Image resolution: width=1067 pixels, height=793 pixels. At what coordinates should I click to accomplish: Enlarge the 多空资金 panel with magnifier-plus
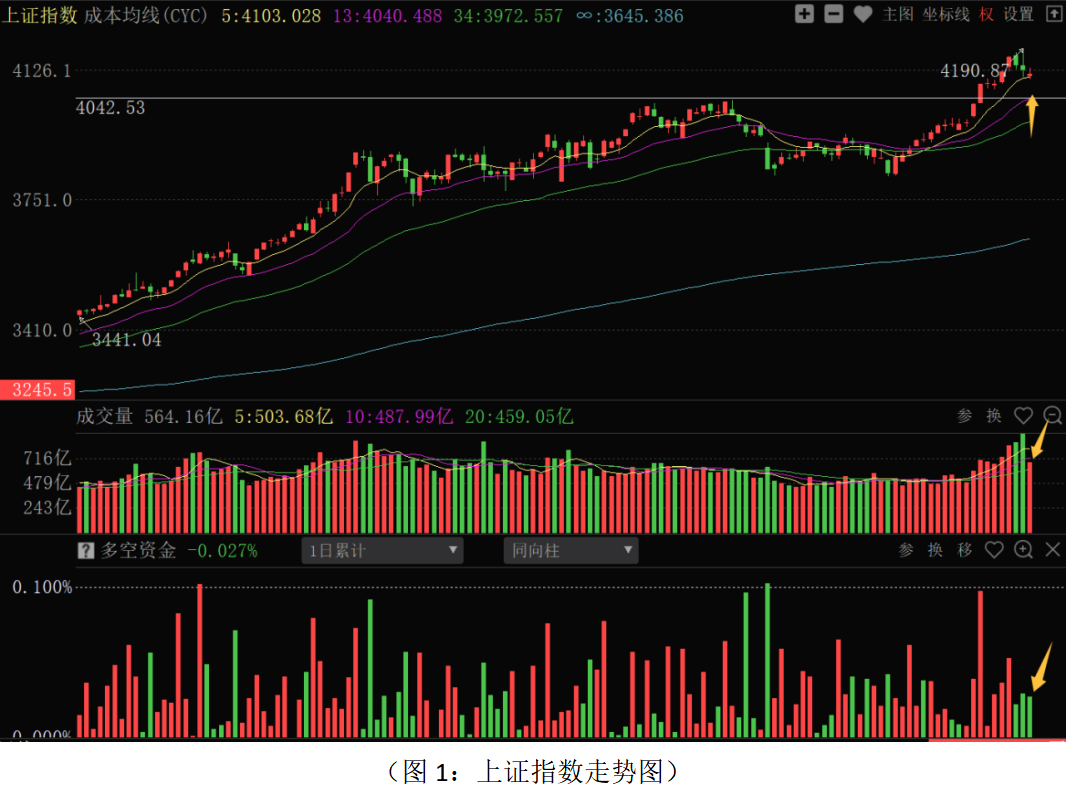(x=1023, y=550)
